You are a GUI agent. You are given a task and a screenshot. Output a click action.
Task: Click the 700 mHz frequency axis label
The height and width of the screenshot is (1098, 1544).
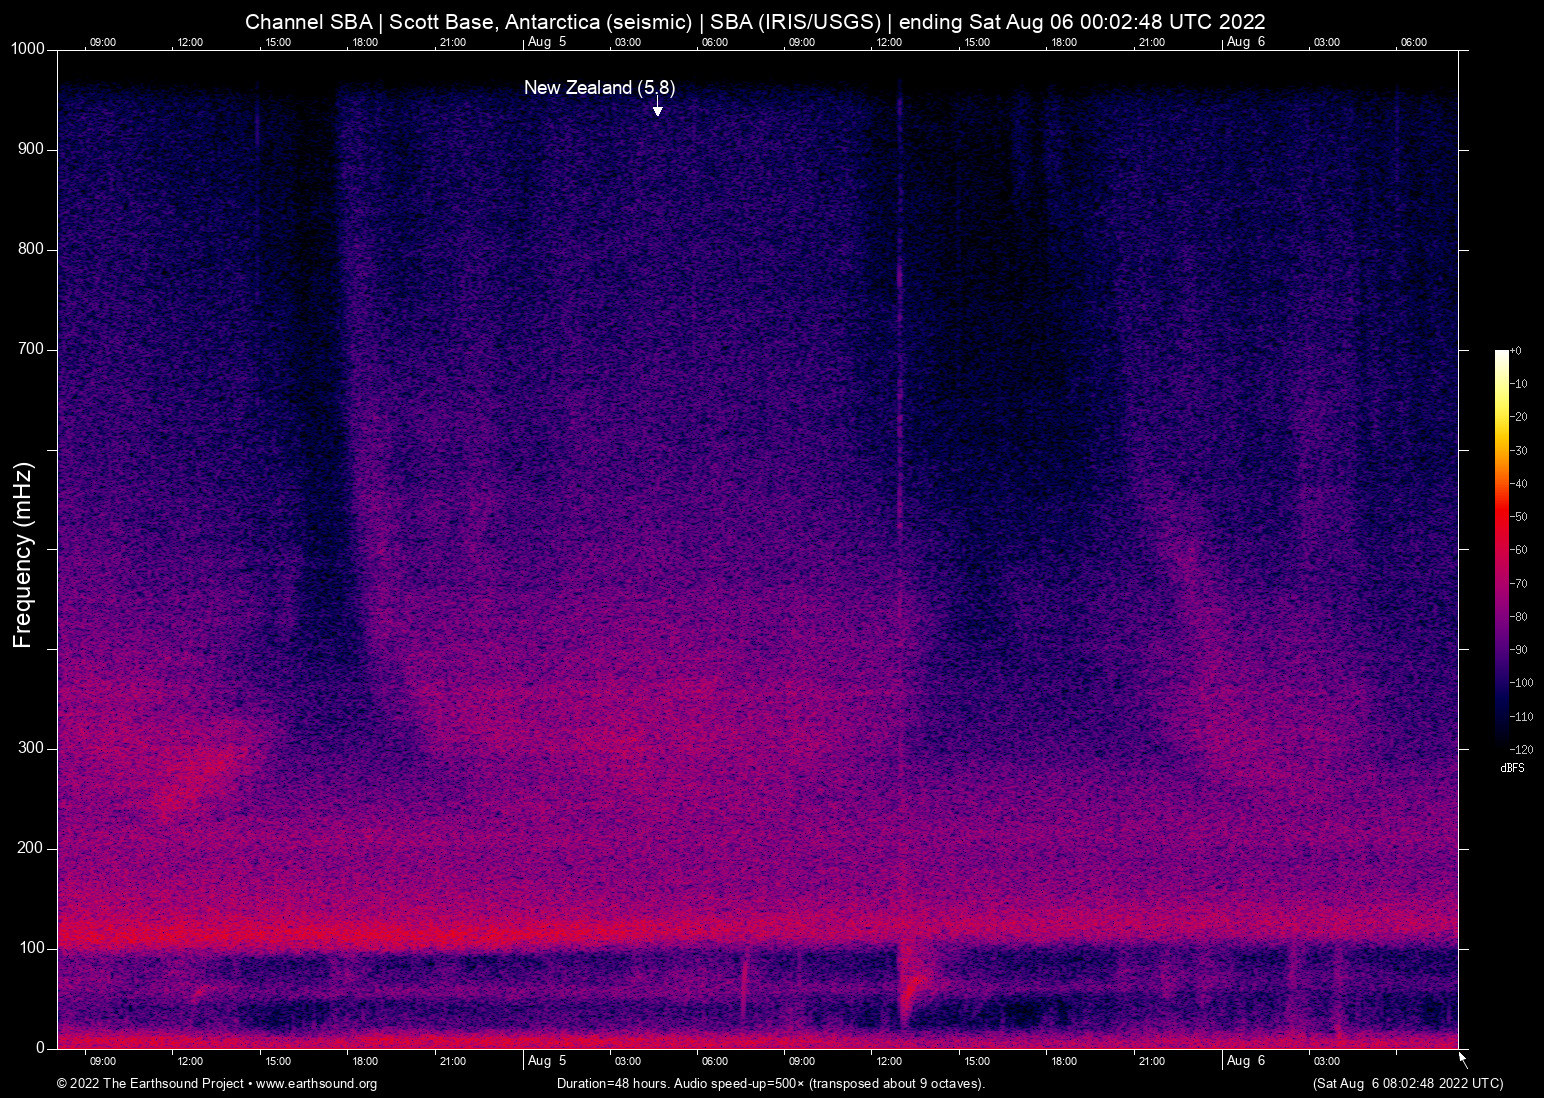tap(31, 349)
